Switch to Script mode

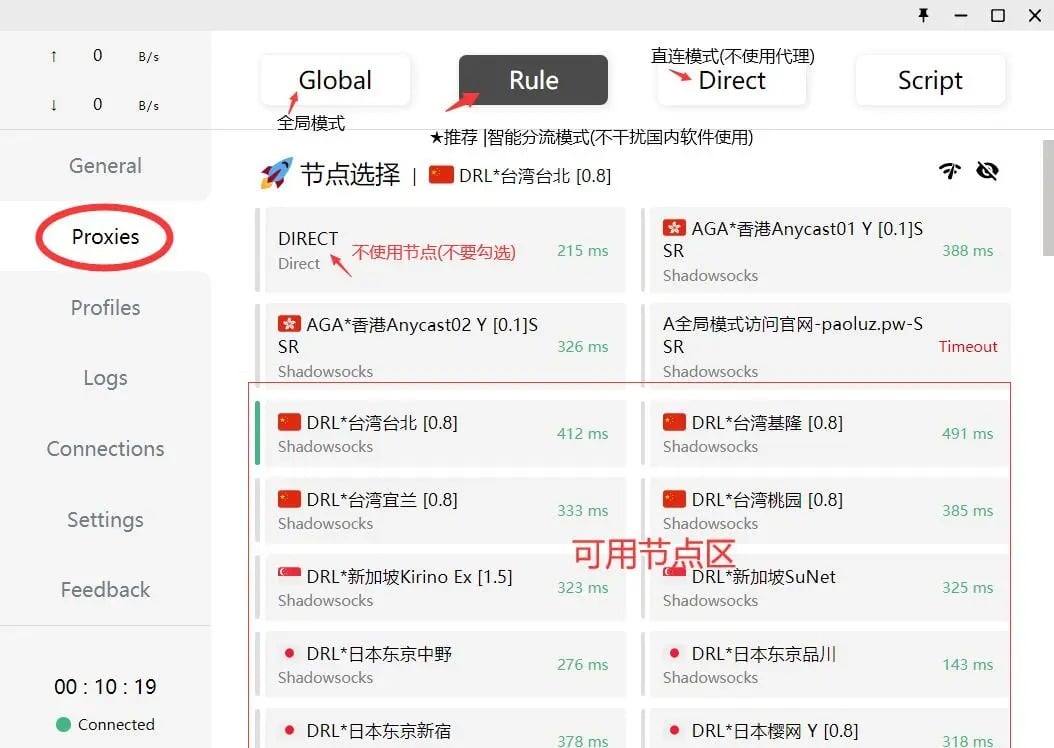point(929,80)
